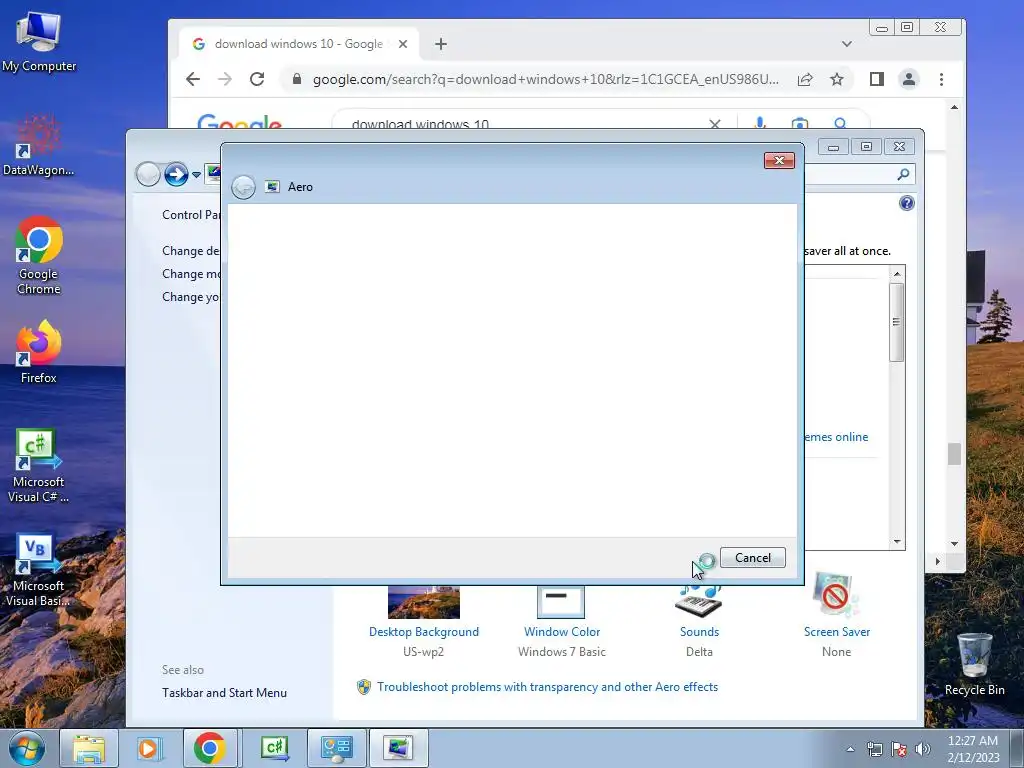The width and height of the screenshot is (1024, 768).
Task: Open Windows Explorer from the taskbar
Action: [x=89, y=748]
